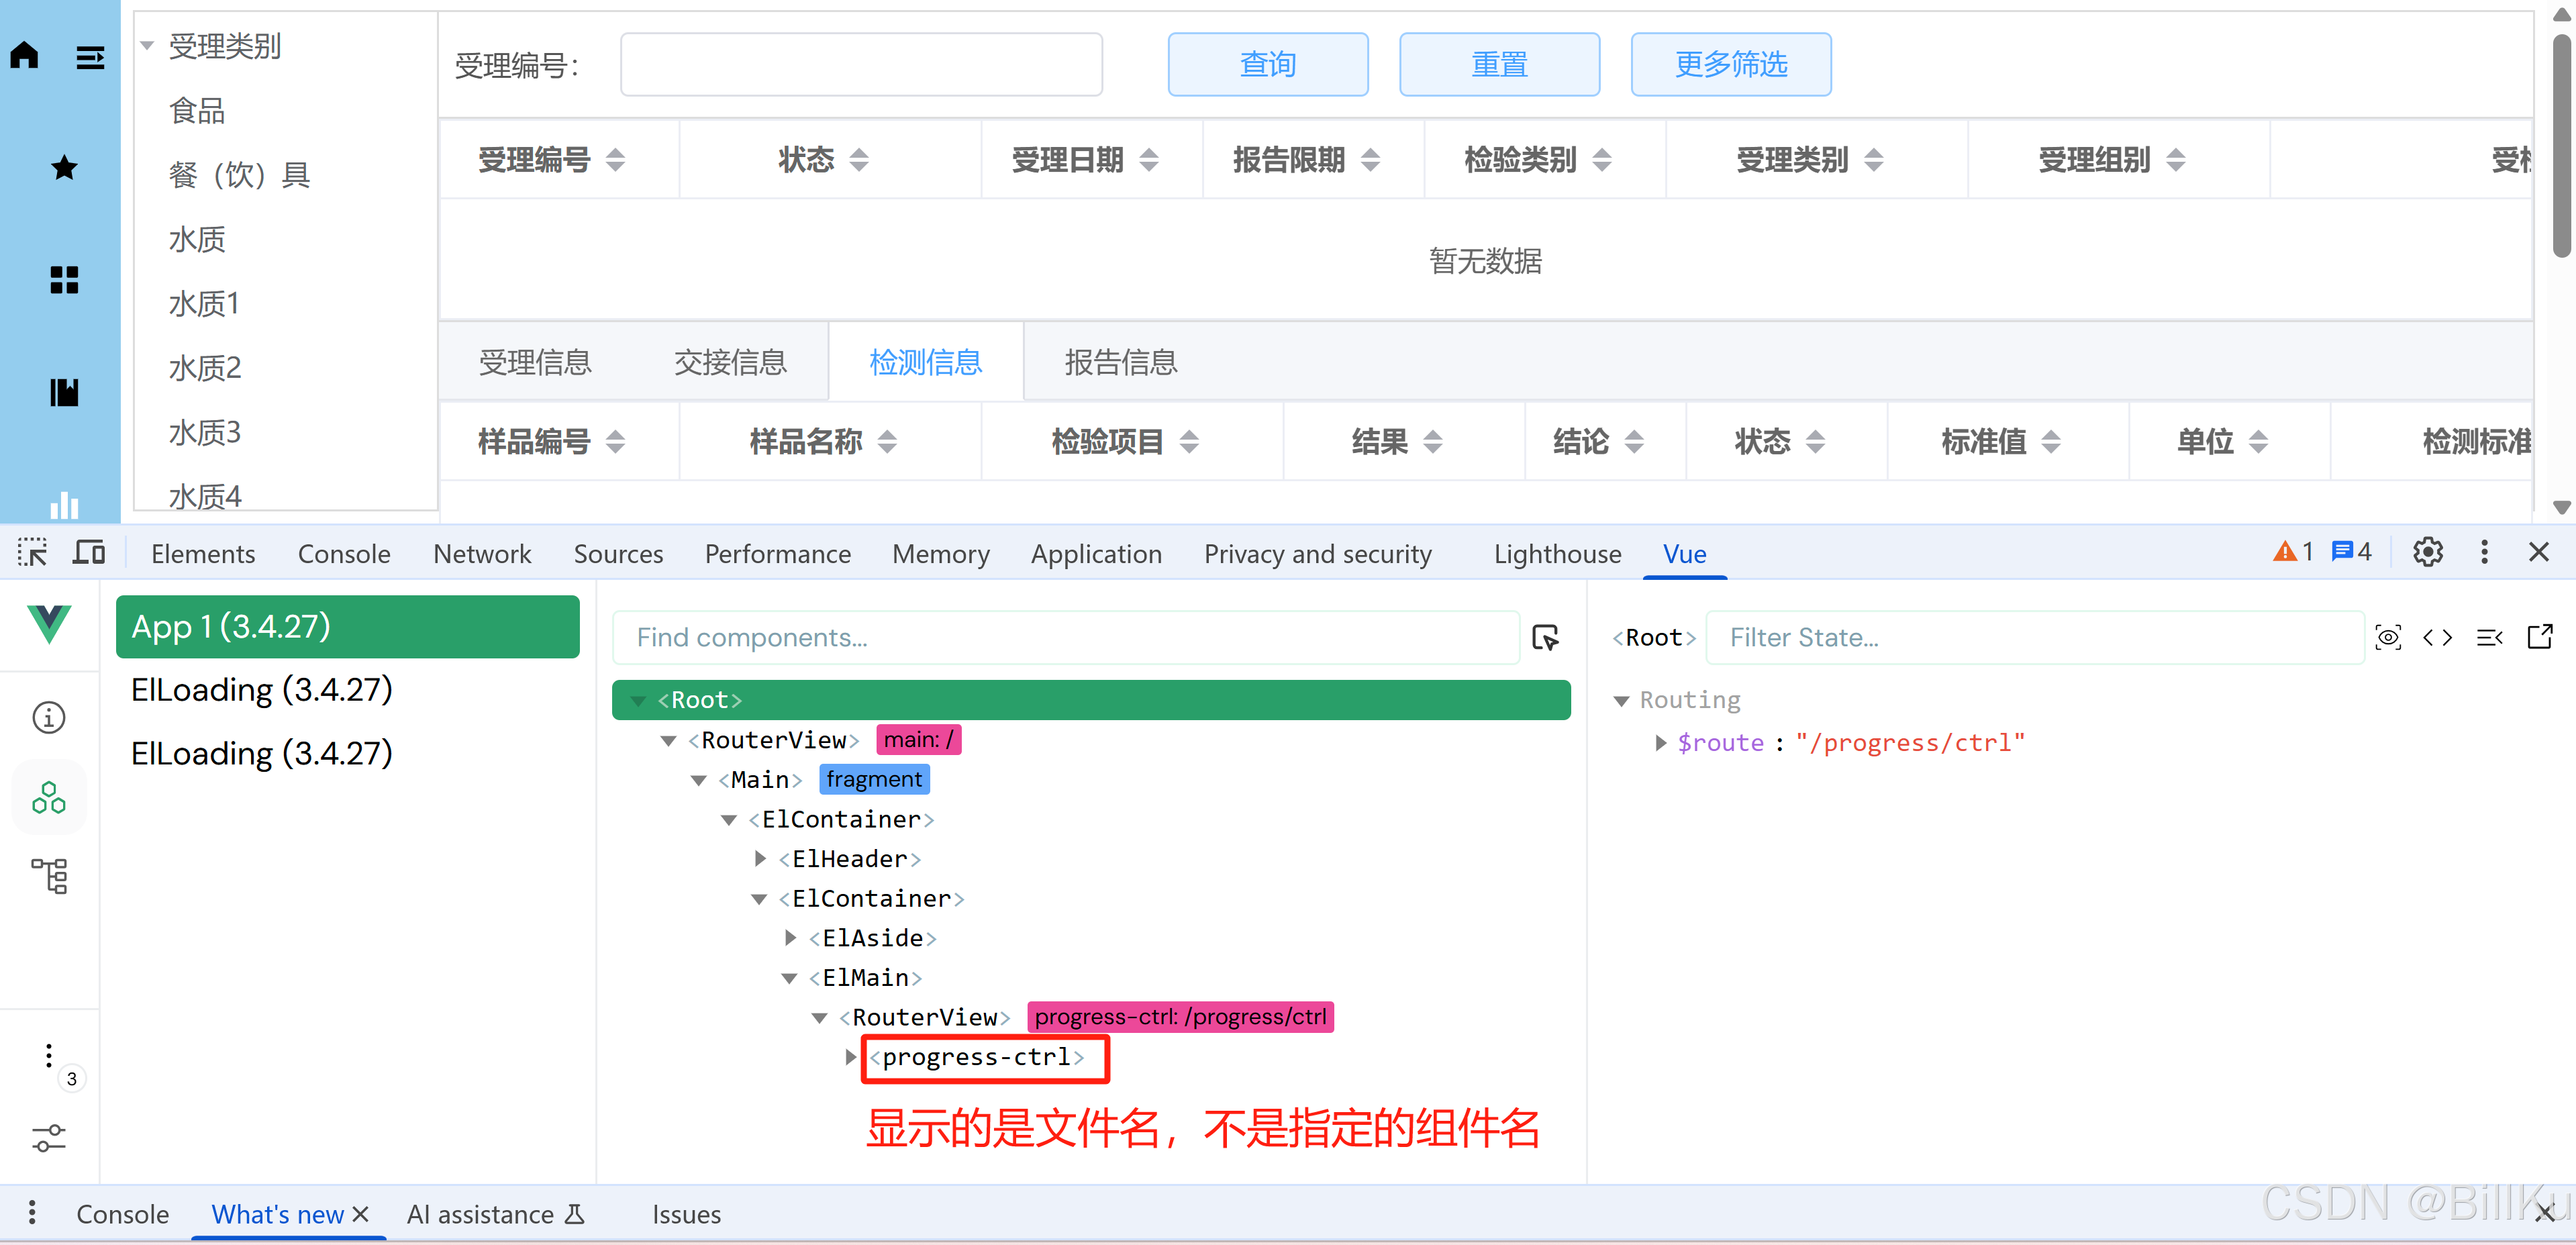
Task: Click the star favorites sidebar icon
Action: (64, 168)
